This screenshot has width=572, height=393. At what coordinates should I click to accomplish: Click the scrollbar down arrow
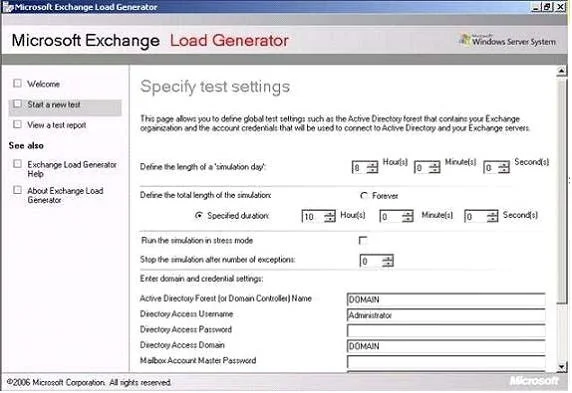tap(561, 366)
